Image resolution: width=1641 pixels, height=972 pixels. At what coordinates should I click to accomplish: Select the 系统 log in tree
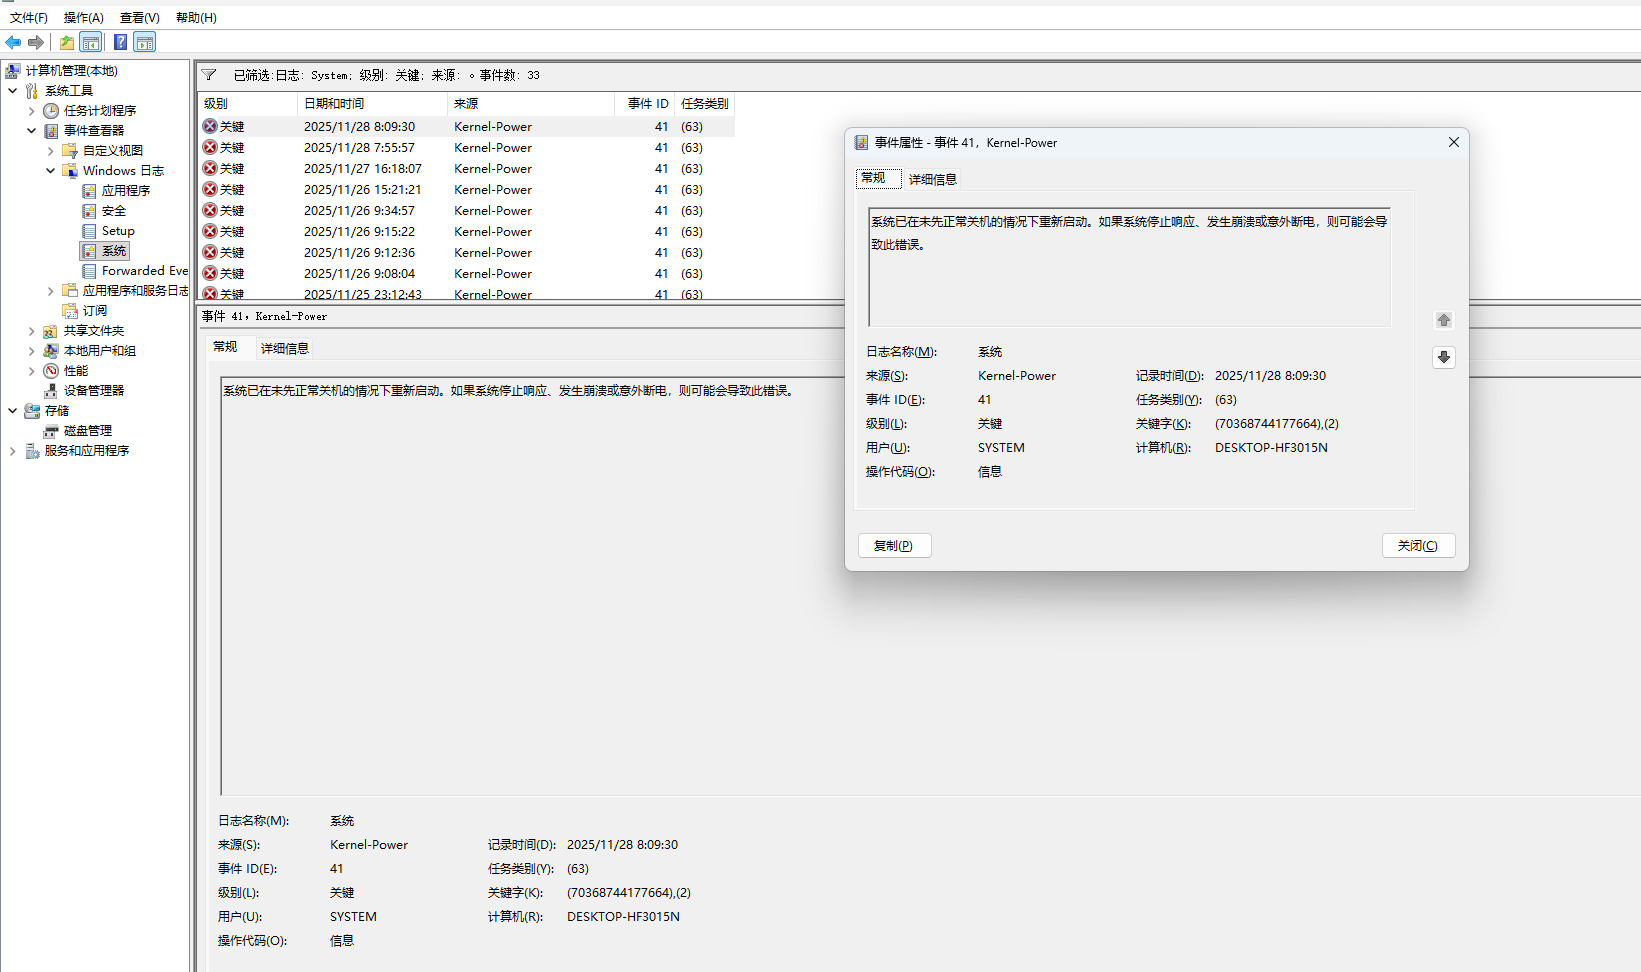[x=114, y=251]
